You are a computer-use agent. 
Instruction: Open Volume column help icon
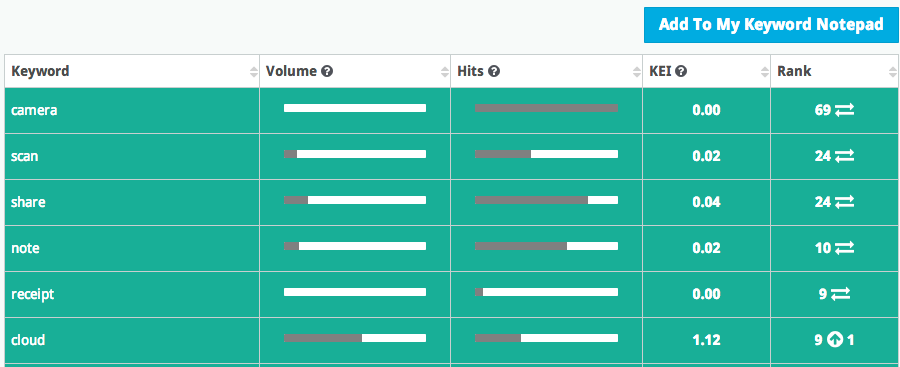[x=327, y=71]
